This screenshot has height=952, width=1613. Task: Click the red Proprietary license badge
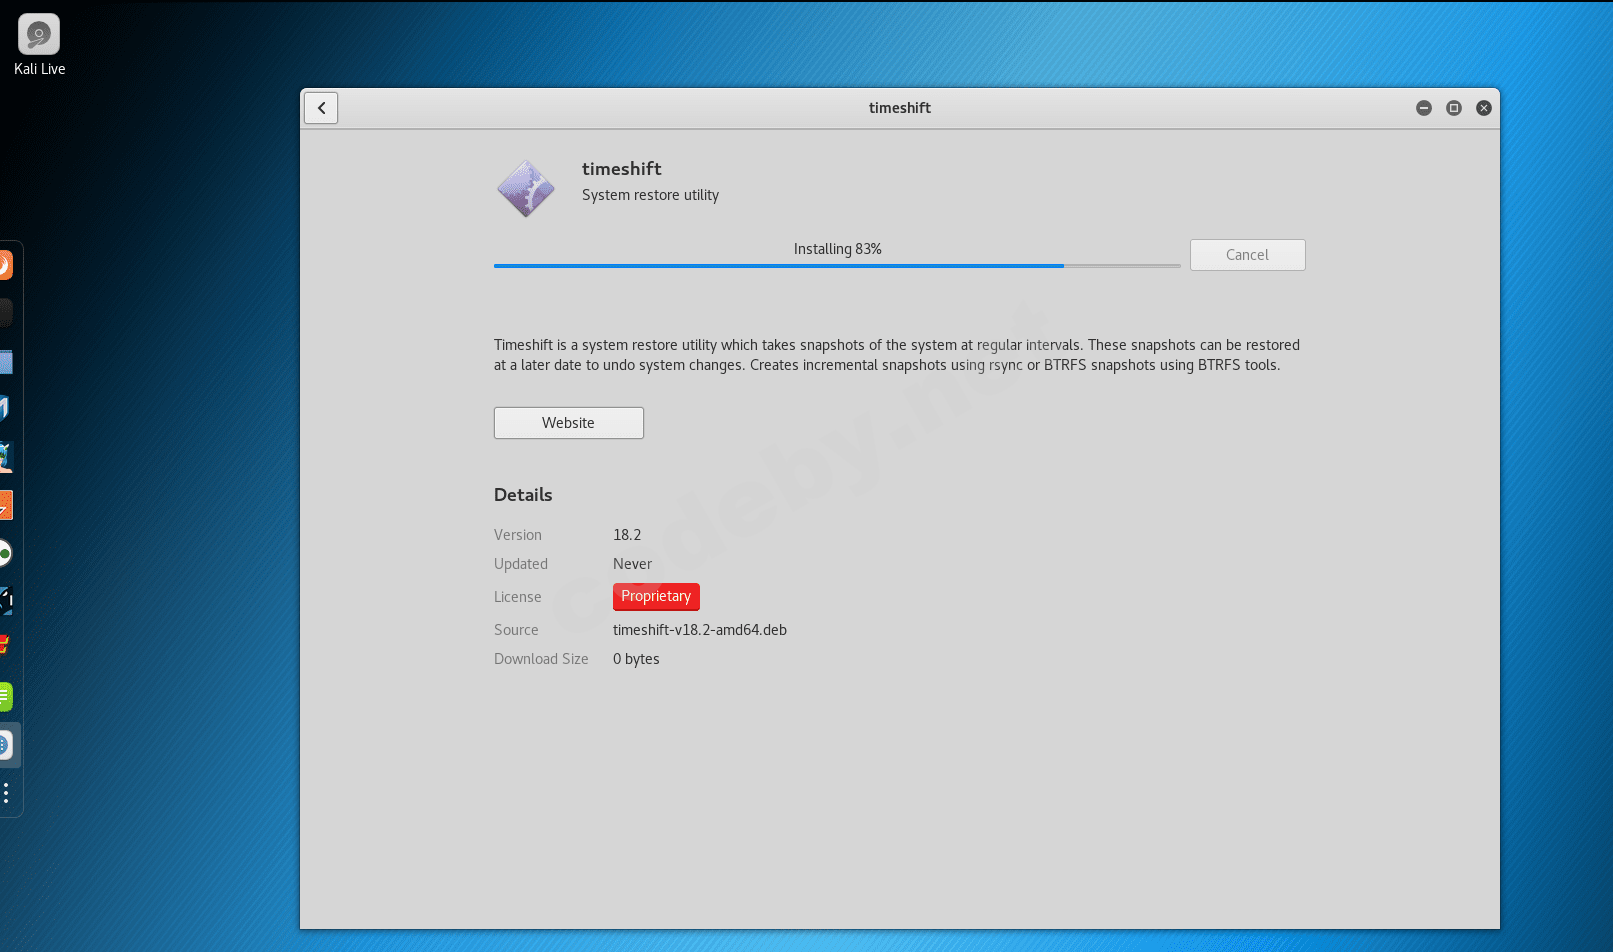(656, 596)
